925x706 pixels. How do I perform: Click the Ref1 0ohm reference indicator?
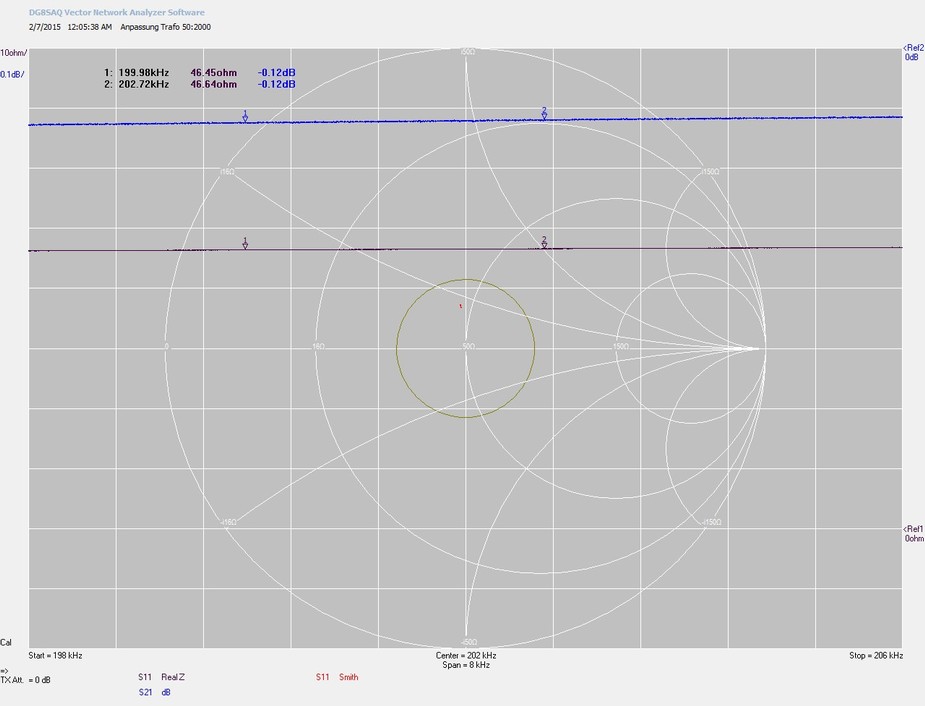[912, 533]
